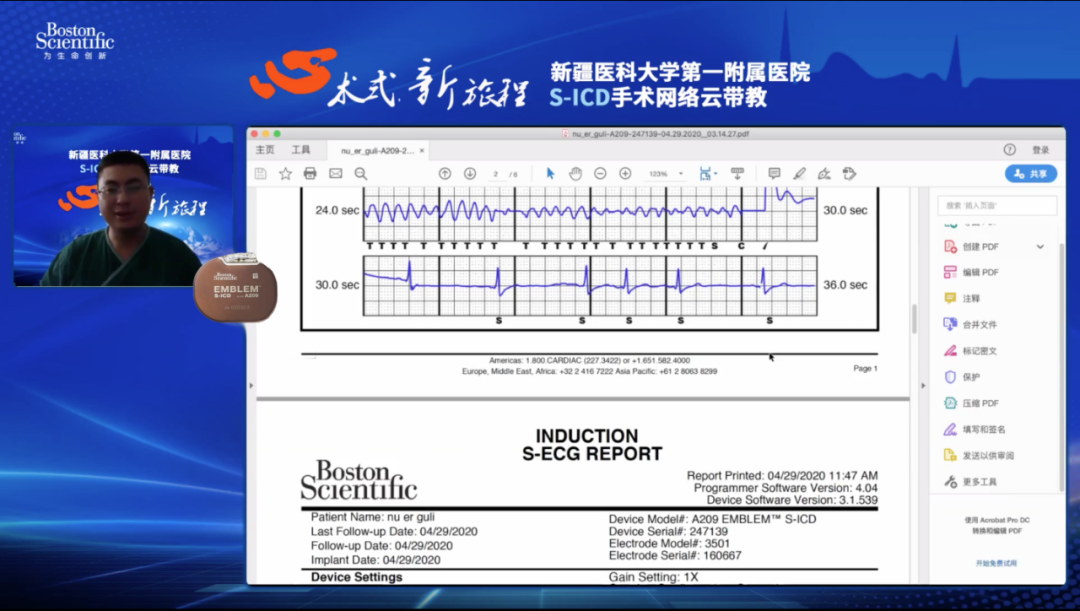Image resolution: width=1080 pixels, height=611 pixels.
Task: Click the 'Electrode Serial#: 160667' text
Action: (x=675, y=556)
